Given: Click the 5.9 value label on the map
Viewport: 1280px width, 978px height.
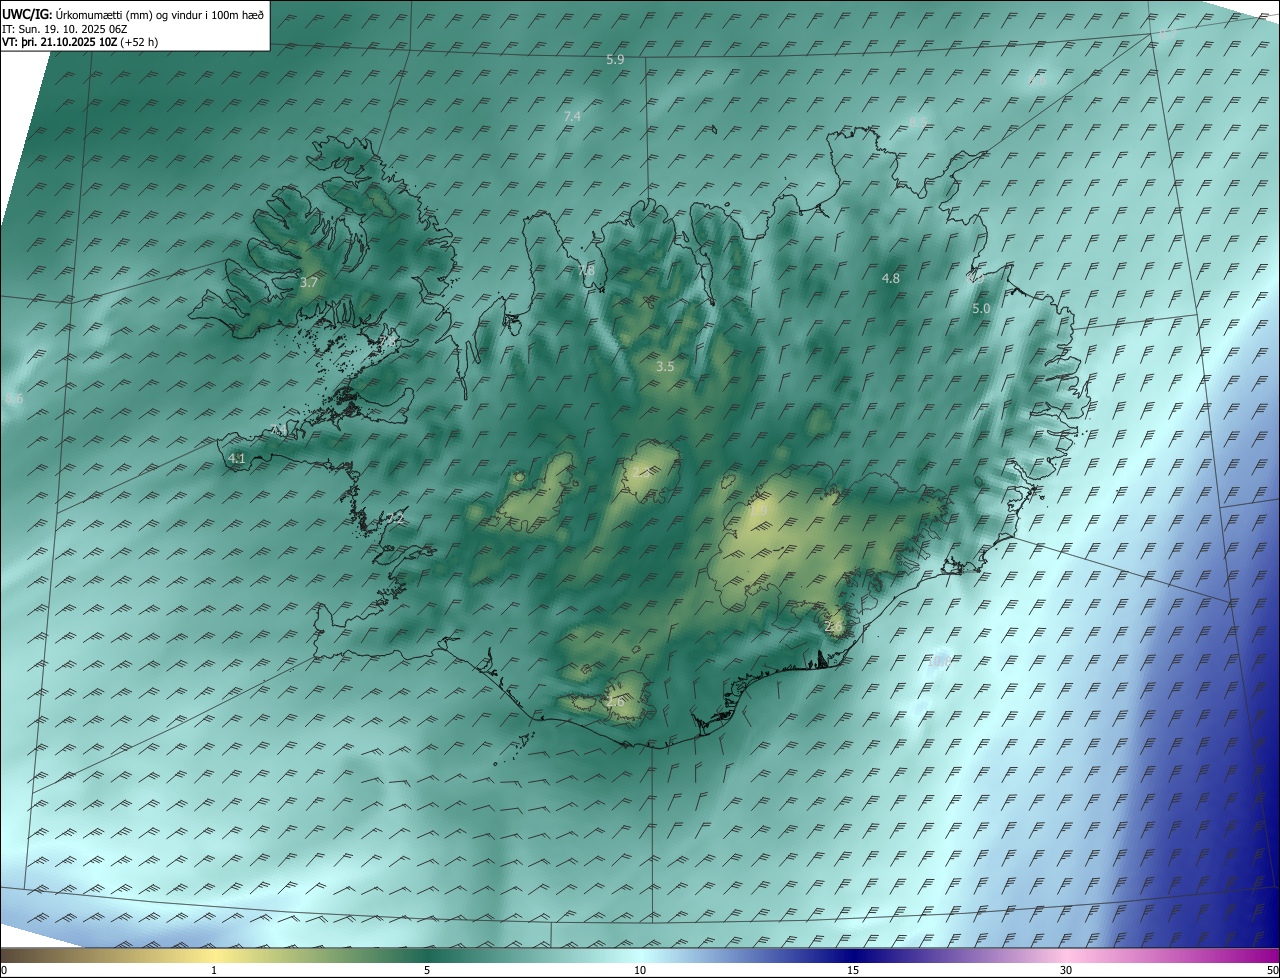Looking at the screenshot, I should (615, 60).
